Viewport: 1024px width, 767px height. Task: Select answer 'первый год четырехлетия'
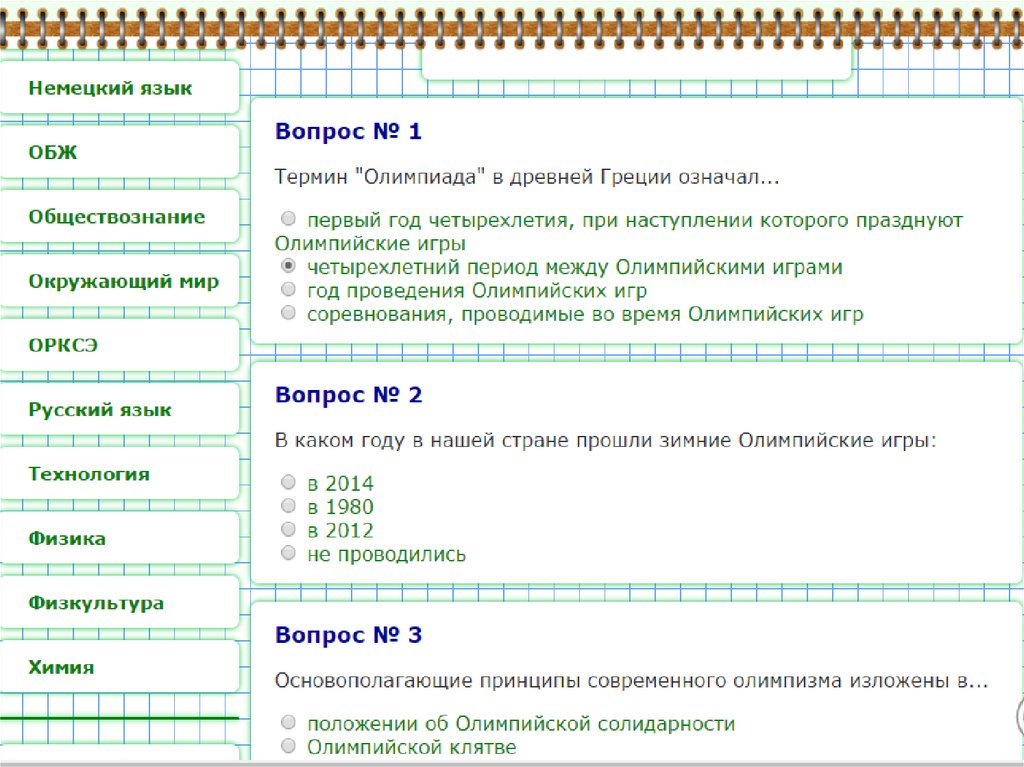[x=289, y=219]
